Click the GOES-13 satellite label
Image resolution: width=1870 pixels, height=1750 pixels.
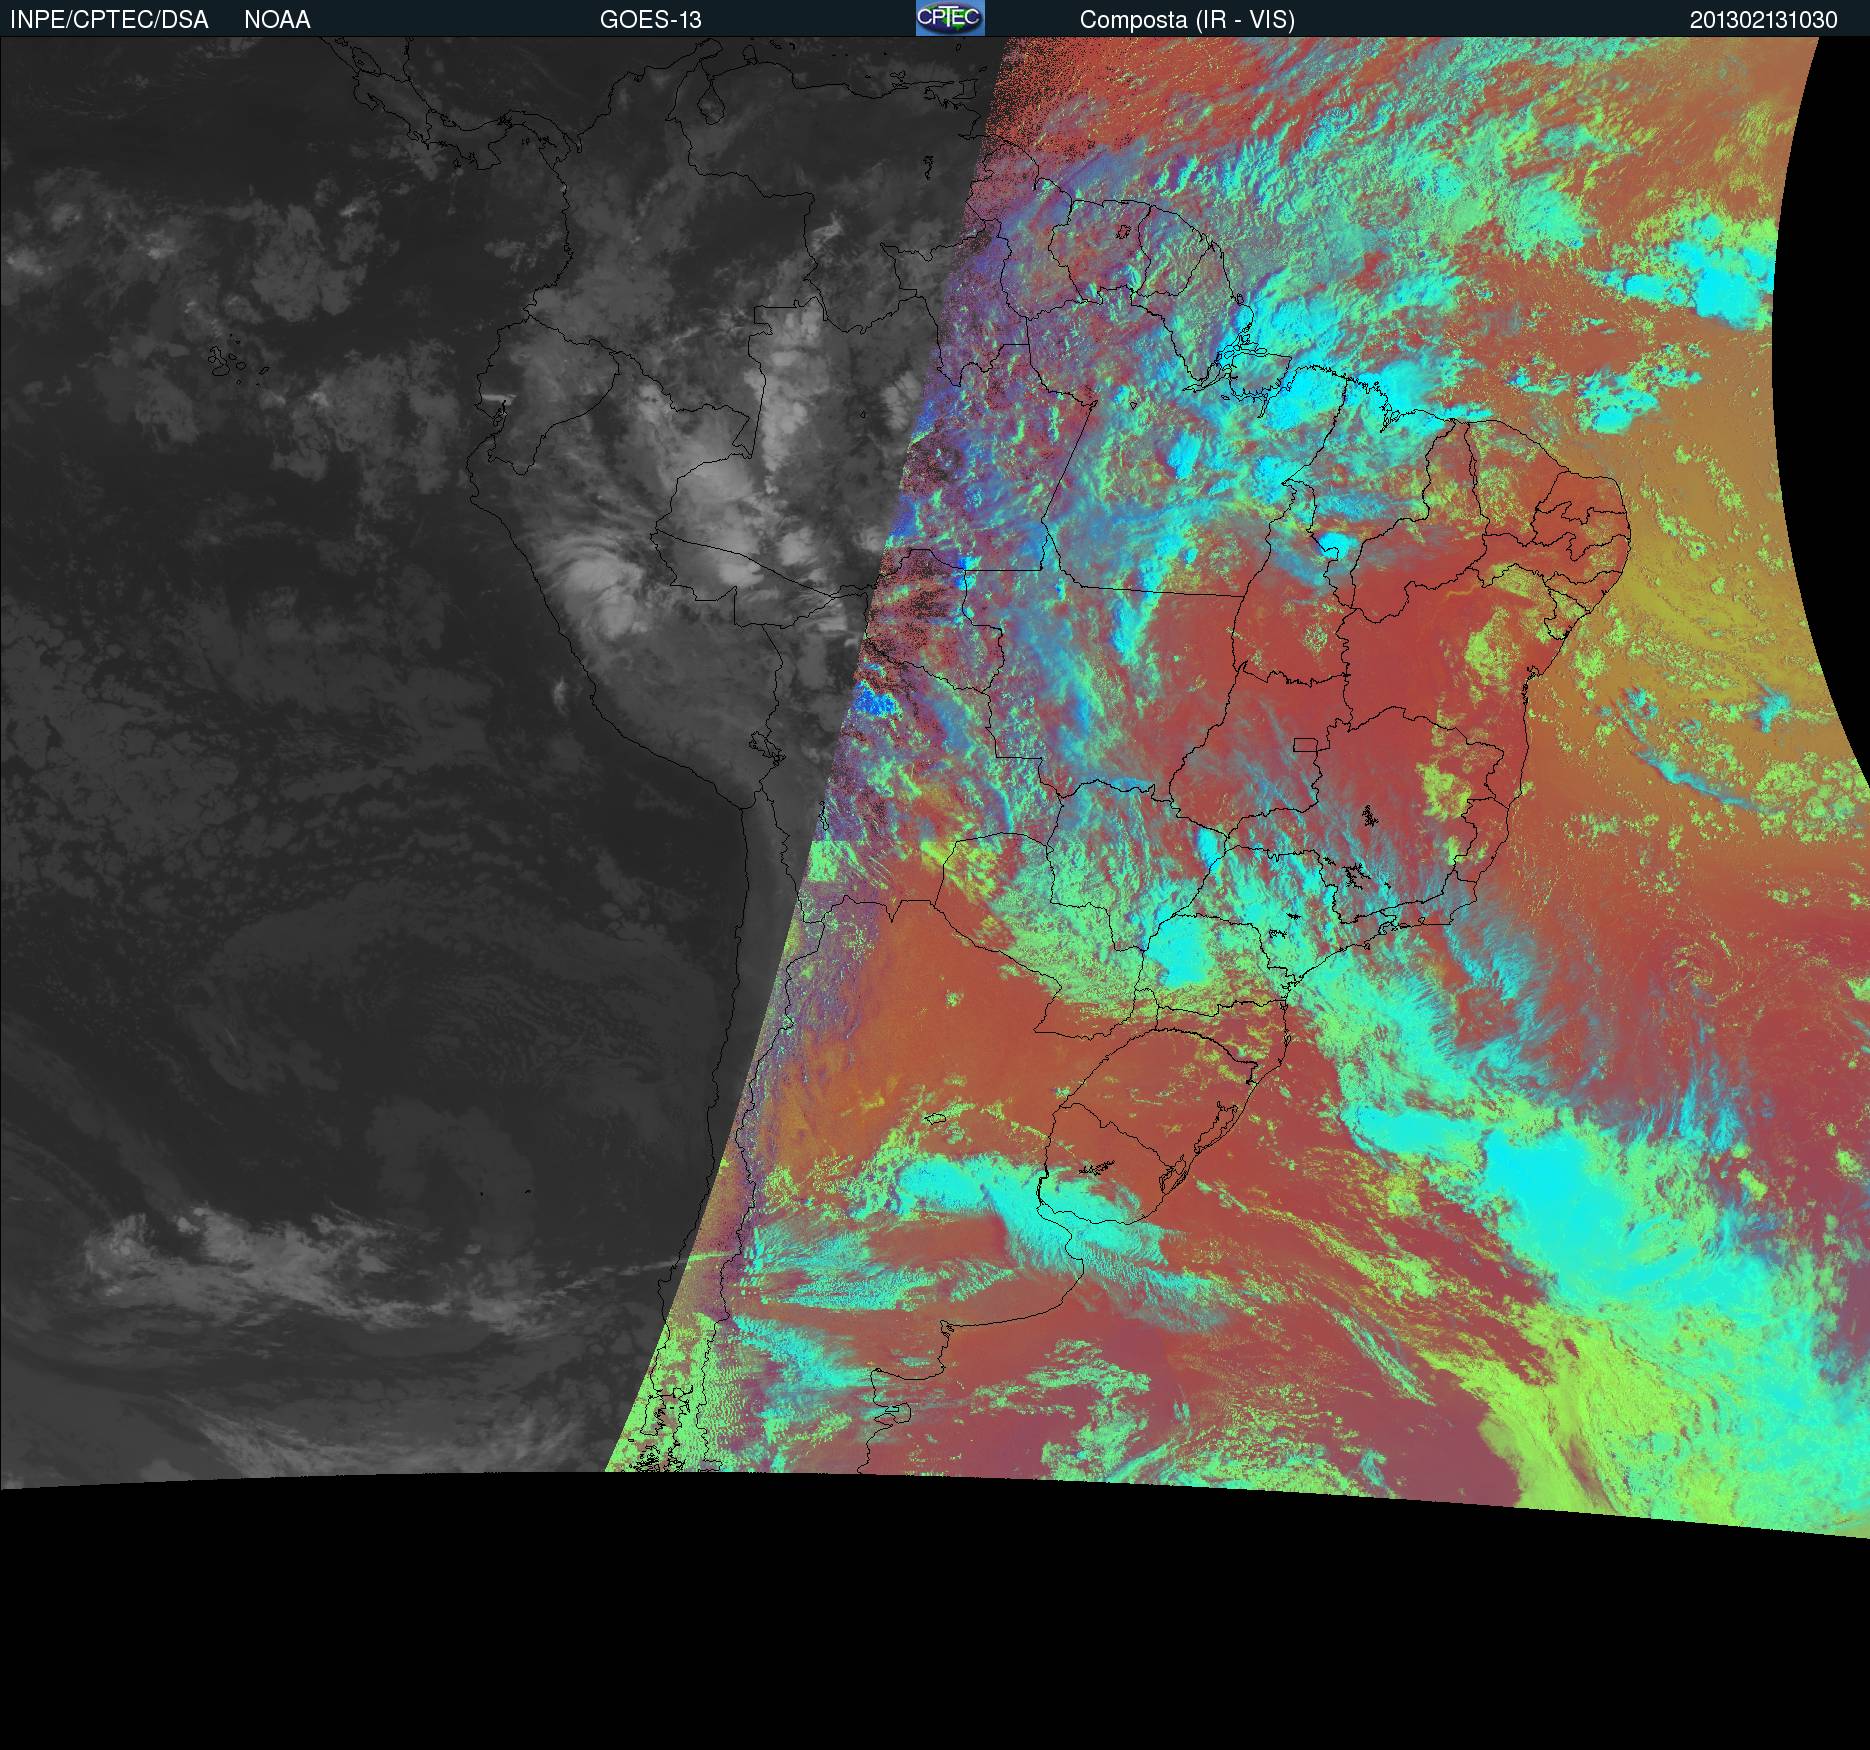(x=650, y=20)
